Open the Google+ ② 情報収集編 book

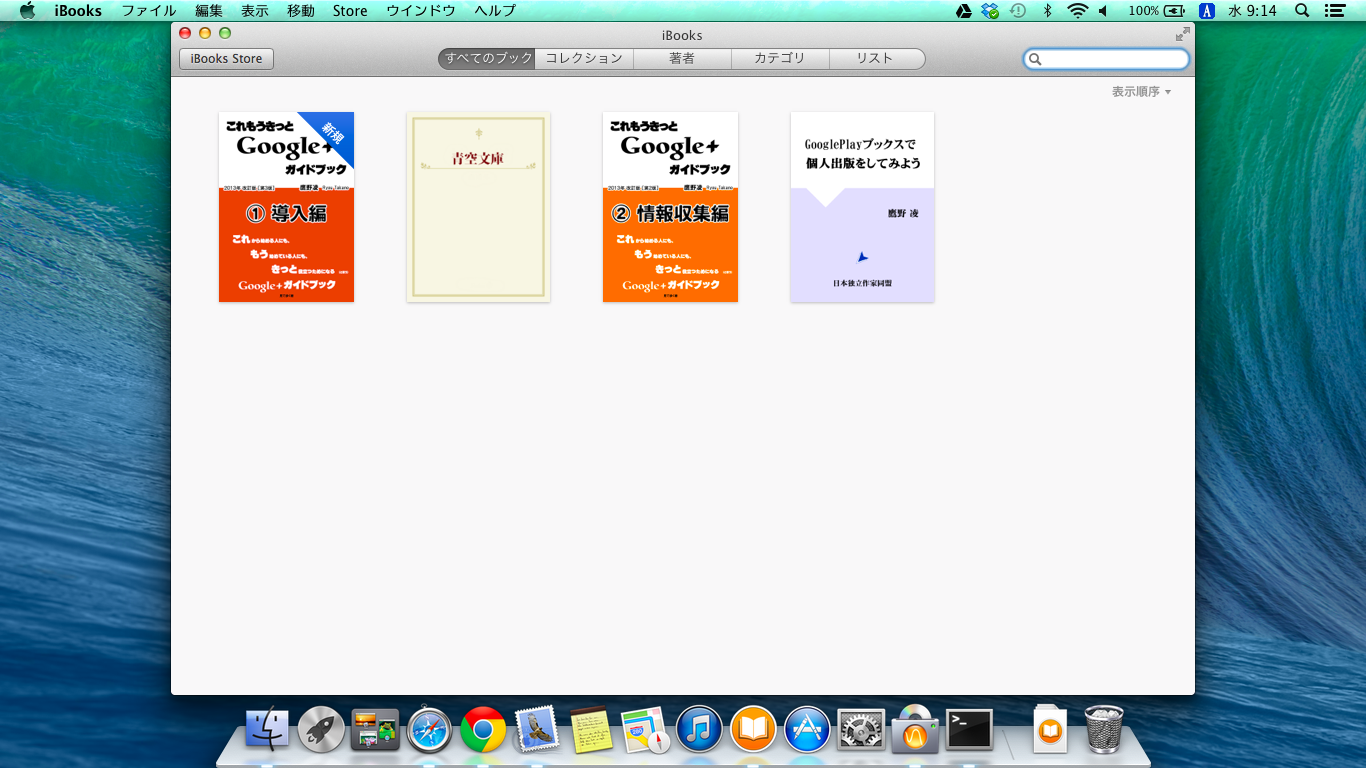click(x=671, y=207)
